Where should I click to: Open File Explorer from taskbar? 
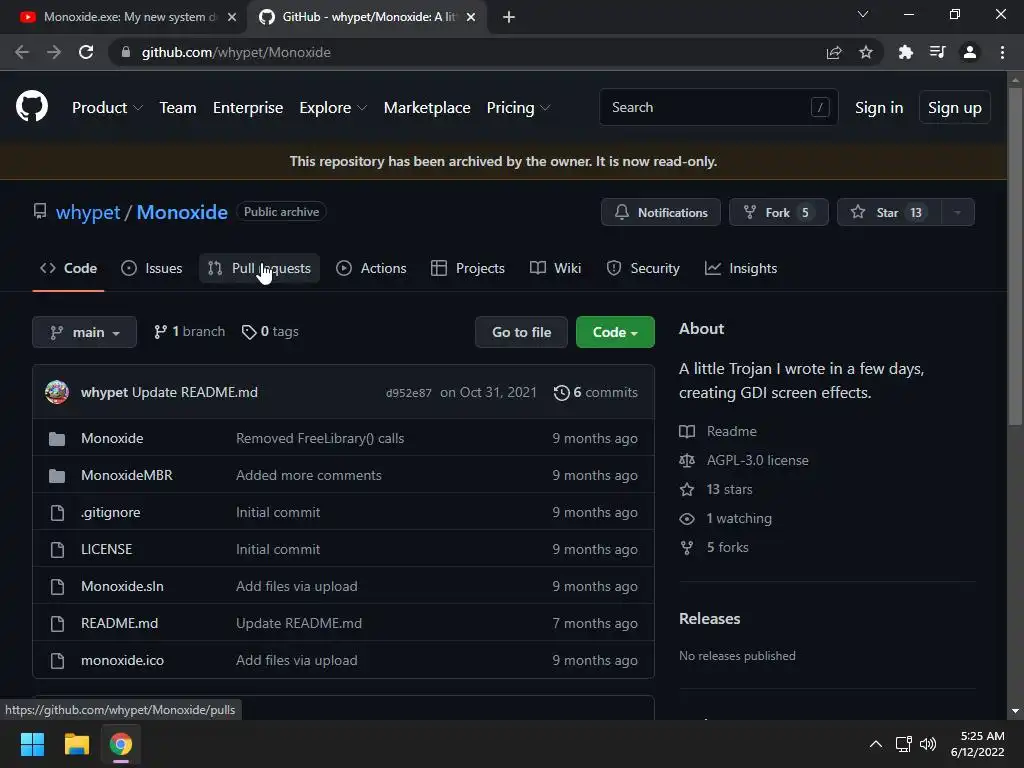pyautogui.click(x=76, y=744)
